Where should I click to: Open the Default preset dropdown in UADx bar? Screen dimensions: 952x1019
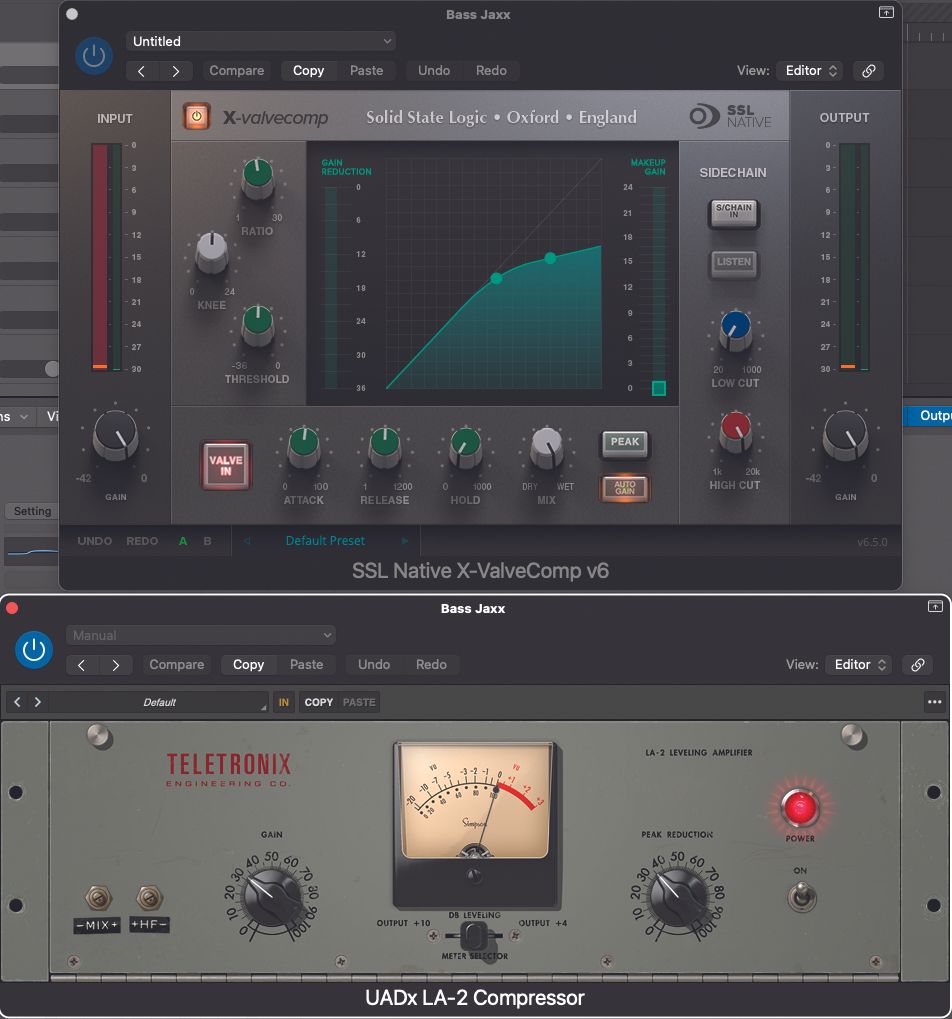pyautogui.click(x=160, y=702)
